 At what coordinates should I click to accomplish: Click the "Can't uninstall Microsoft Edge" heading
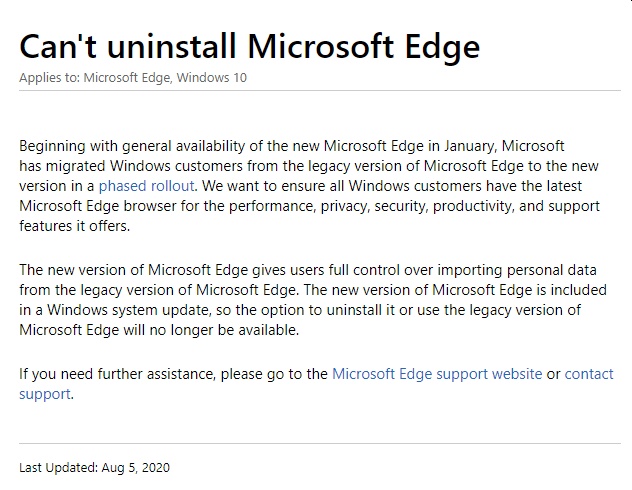point(249,46)
